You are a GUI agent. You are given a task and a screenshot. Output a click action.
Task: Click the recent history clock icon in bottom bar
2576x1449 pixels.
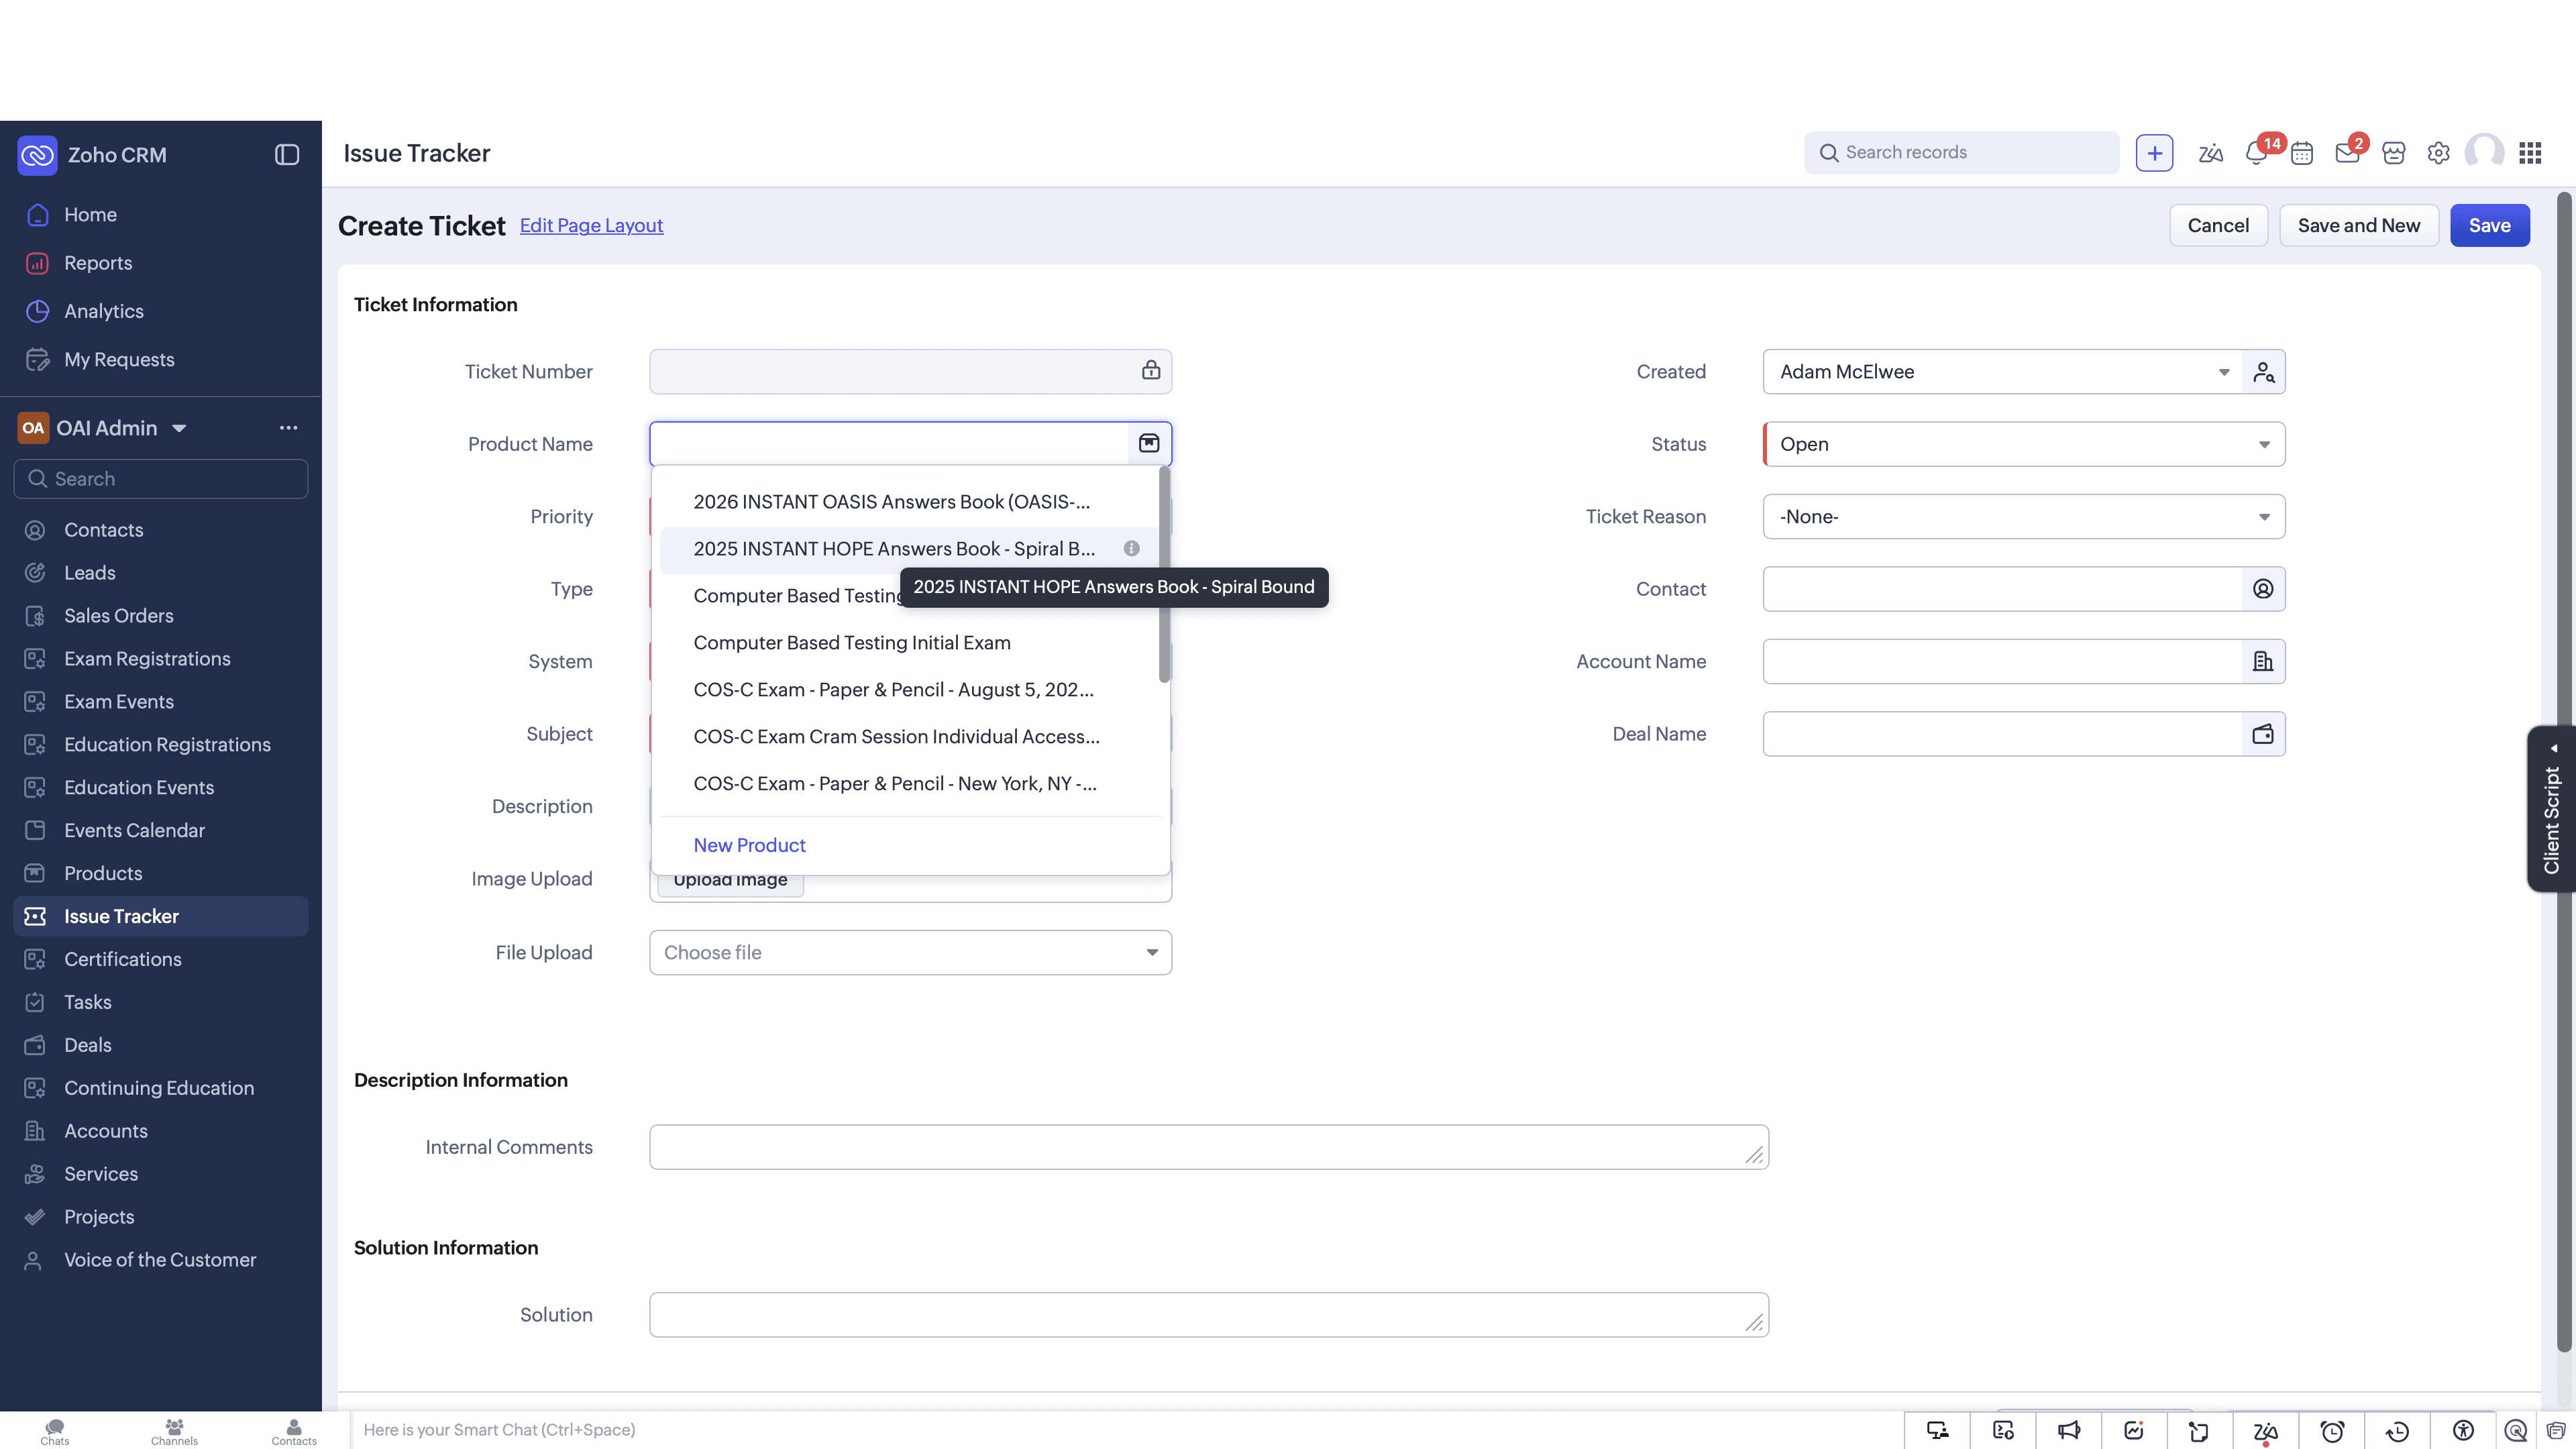tap(2397, 1431)
